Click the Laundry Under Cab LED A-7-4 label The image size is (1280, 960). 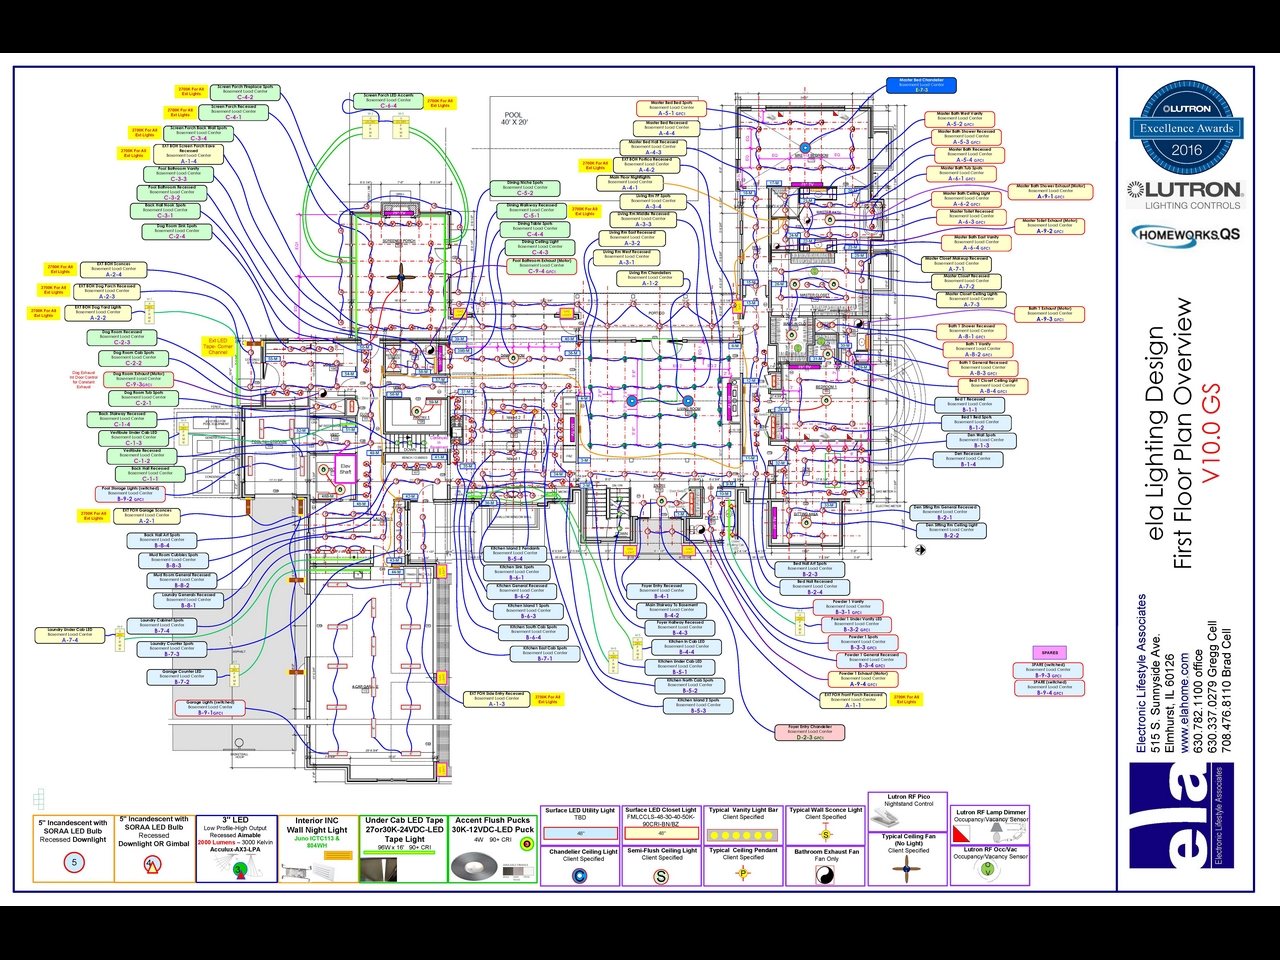point(69,636)
